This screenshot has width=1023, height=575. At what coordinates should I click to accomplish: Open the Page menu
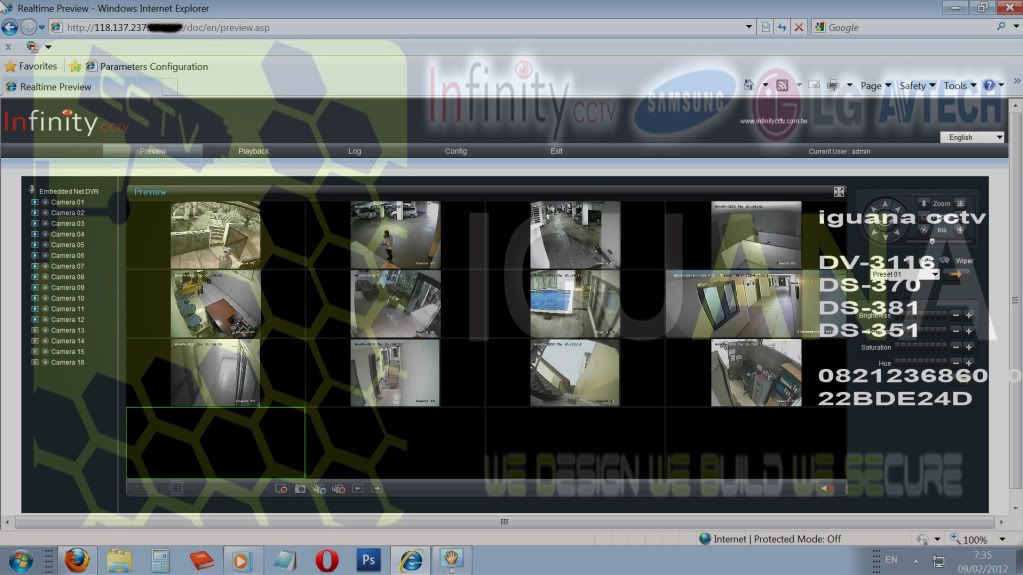coord(875,85)
